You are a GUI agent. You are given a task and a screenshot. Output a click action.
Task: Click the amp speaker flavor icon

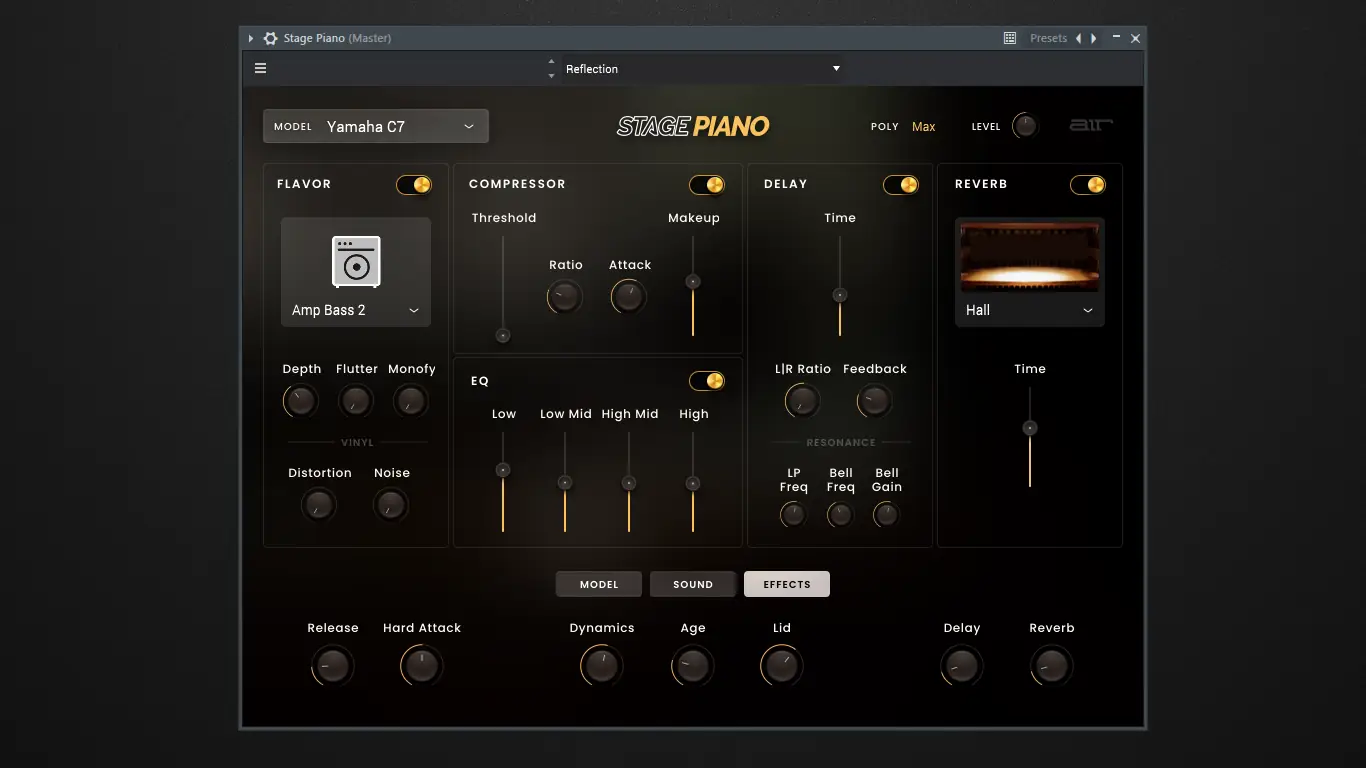pos(356,261)
